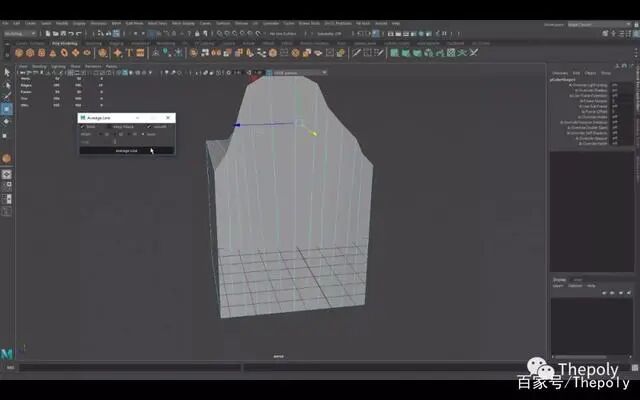Open the viewport Shading menu
This screenshot has height=400, width=640.
tap(39, 67)
